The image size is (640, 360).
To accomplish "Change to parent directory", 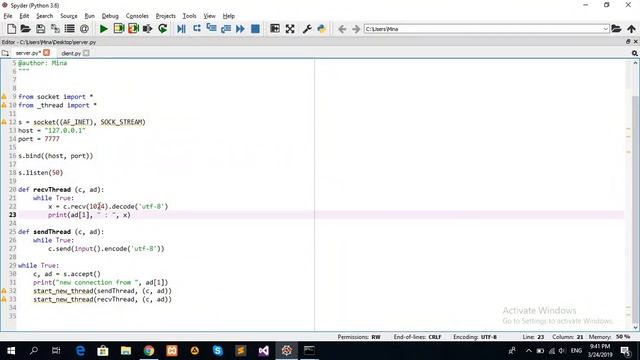I will [x=631, y=29].
